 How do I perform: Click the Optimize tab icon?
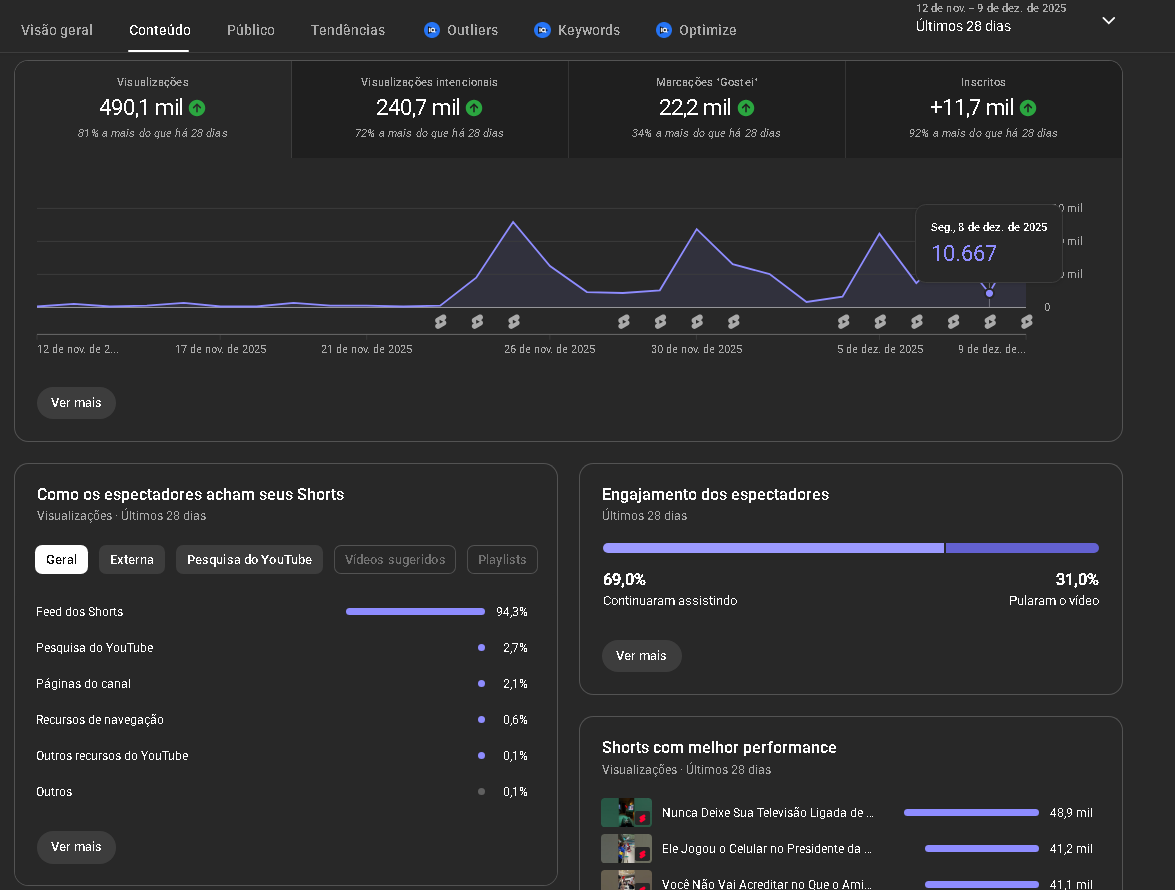[664, 30]
